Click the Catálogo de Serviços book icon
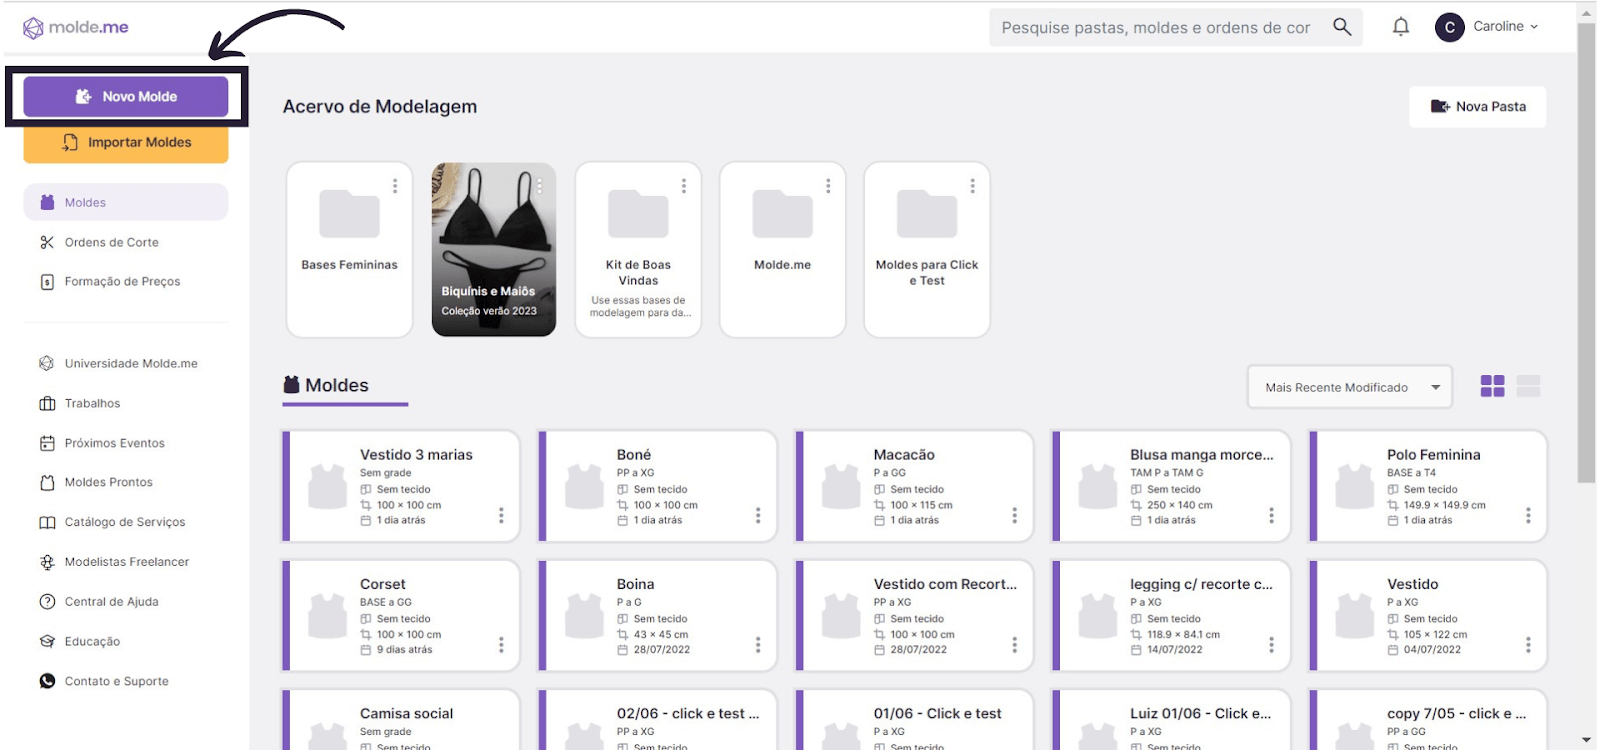This screenshot has height=750, width=1600. coord(47,522)
